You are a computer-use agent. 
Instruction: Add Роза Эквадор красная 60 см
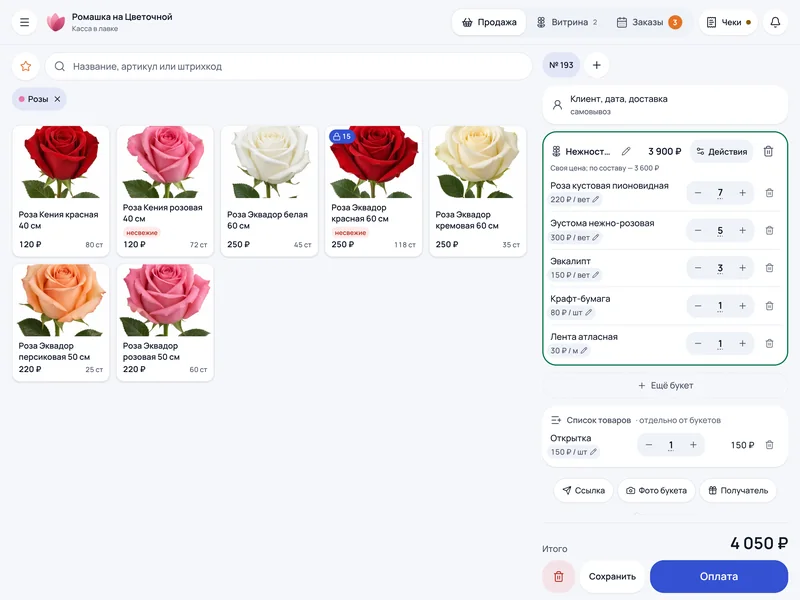click(373, 191)
